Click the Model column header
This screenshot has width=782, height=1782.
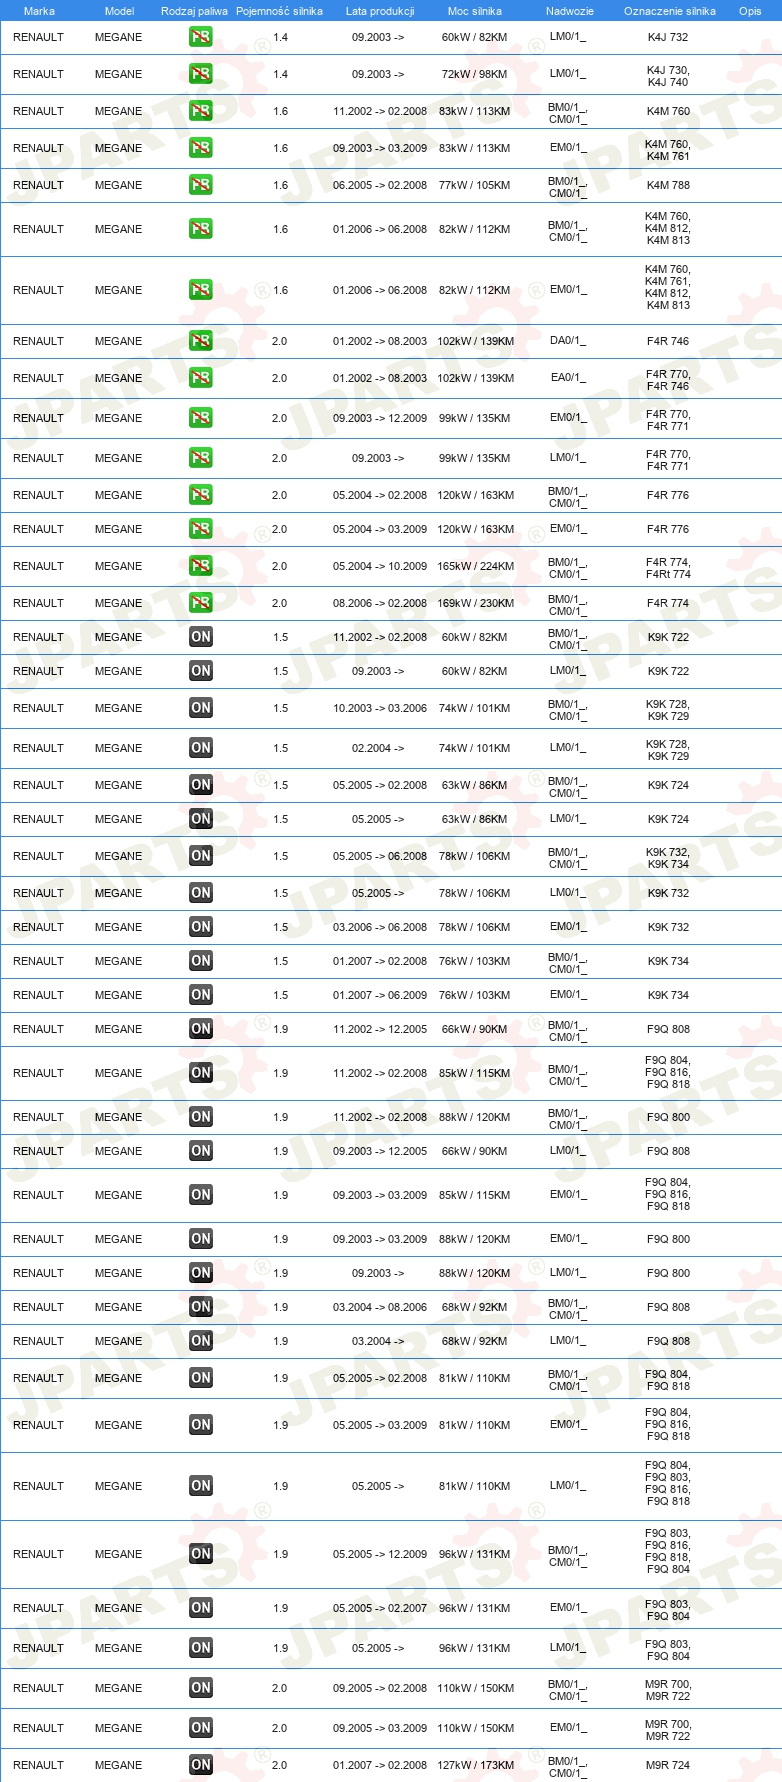(x=119, y=11)
